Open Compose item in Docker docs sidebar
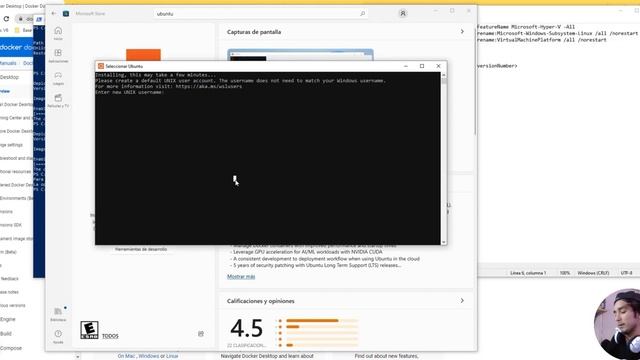Image resolution: width=640 pixels, height=360 pixels. [x=11, y=348]
